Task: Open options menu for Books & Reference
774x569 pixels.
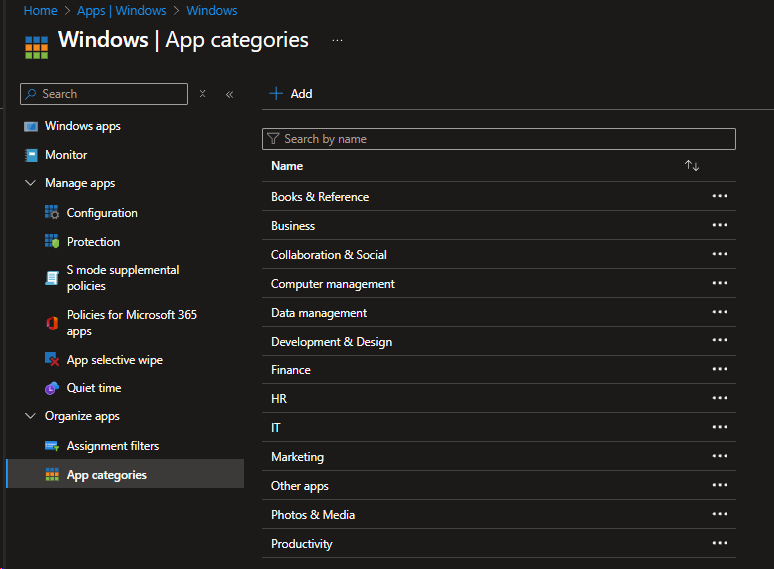Action: click(x=720, y=196)
